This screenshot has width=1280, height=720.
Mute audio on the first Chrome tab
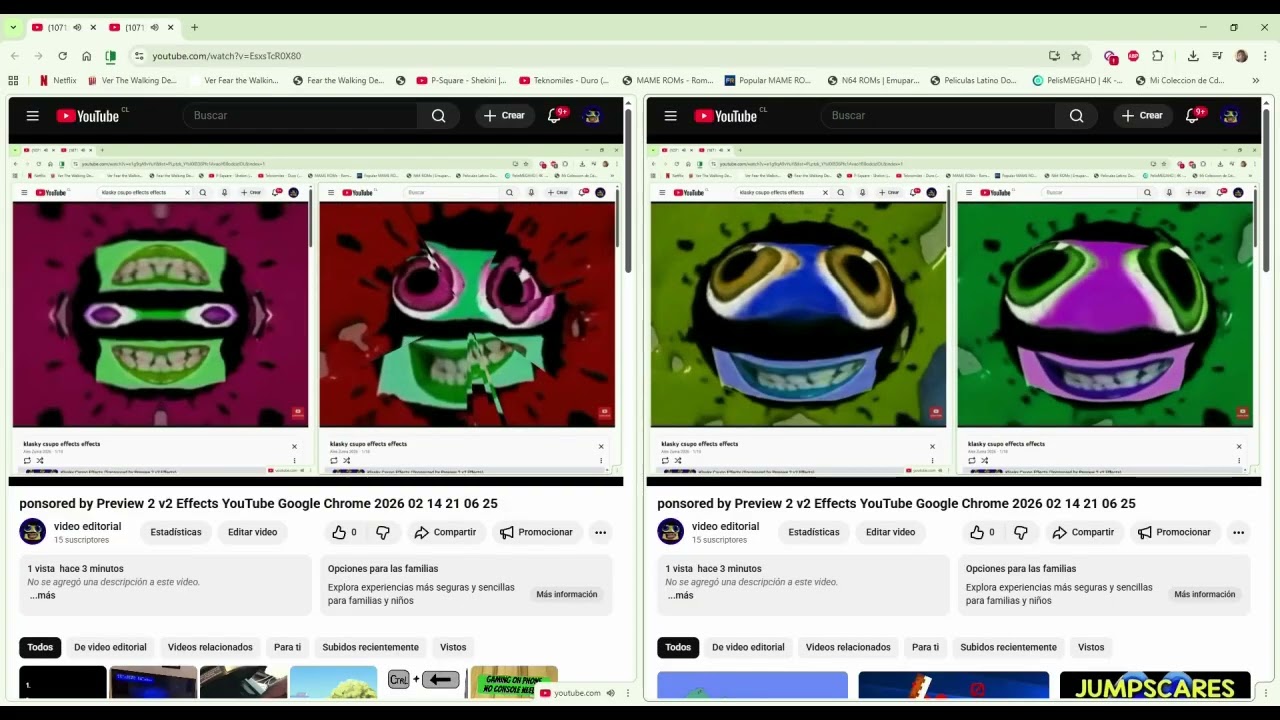[x=77, y=27]
